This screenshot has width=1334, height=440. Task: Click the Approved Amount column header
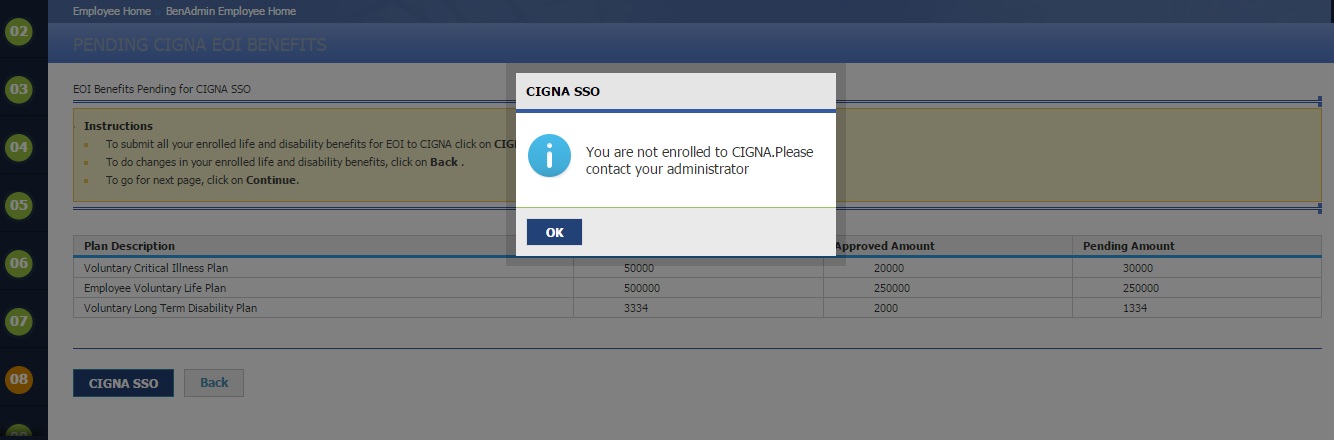(886, 246)
